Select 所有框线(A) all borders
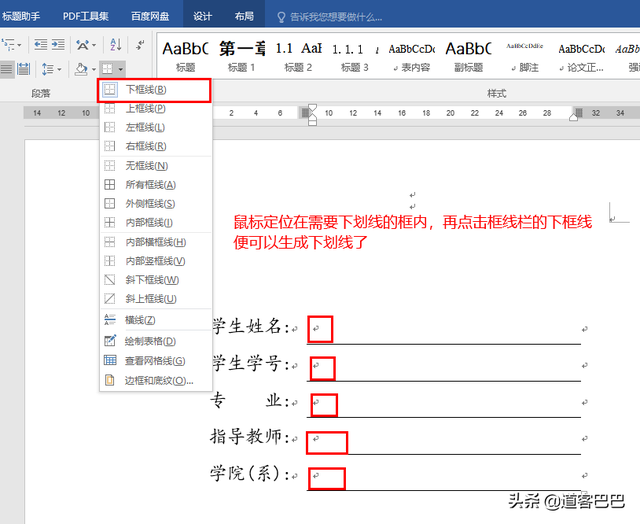This screenshot has width=640, height=524. [155, 185]
